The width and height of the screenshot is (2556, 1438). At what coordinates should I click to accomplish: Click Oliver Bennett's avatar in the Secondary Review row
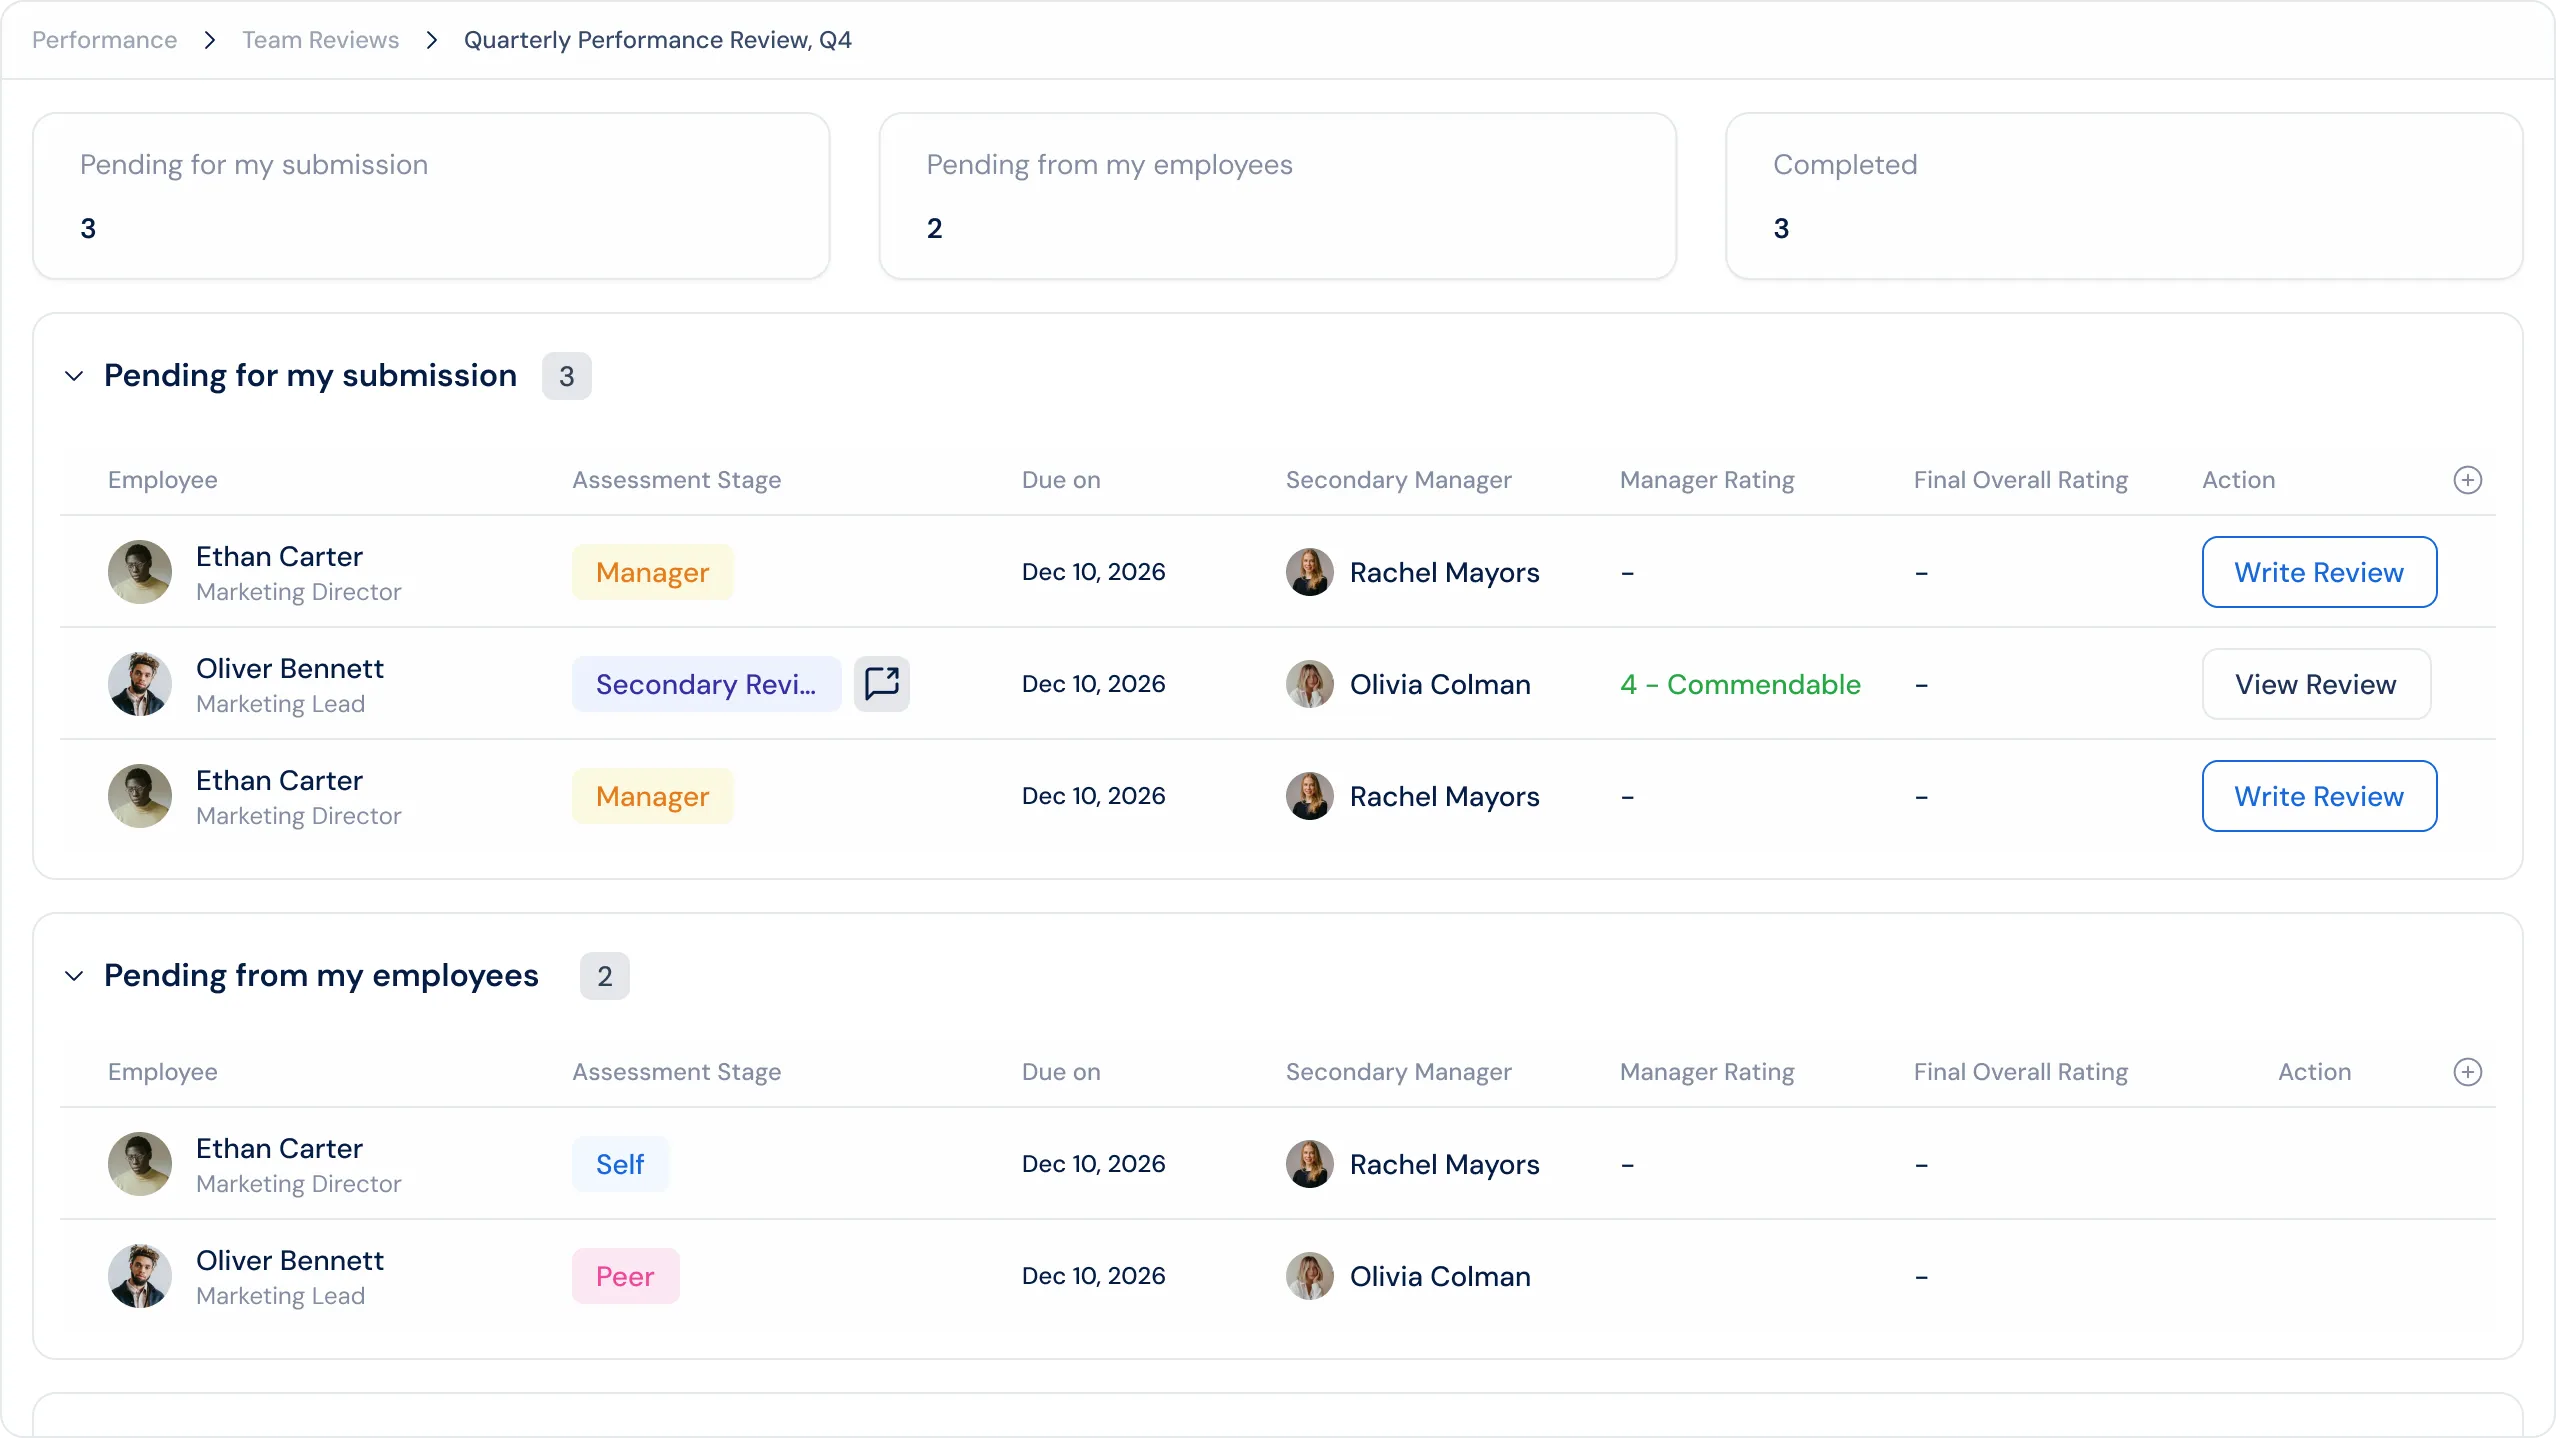140,684
